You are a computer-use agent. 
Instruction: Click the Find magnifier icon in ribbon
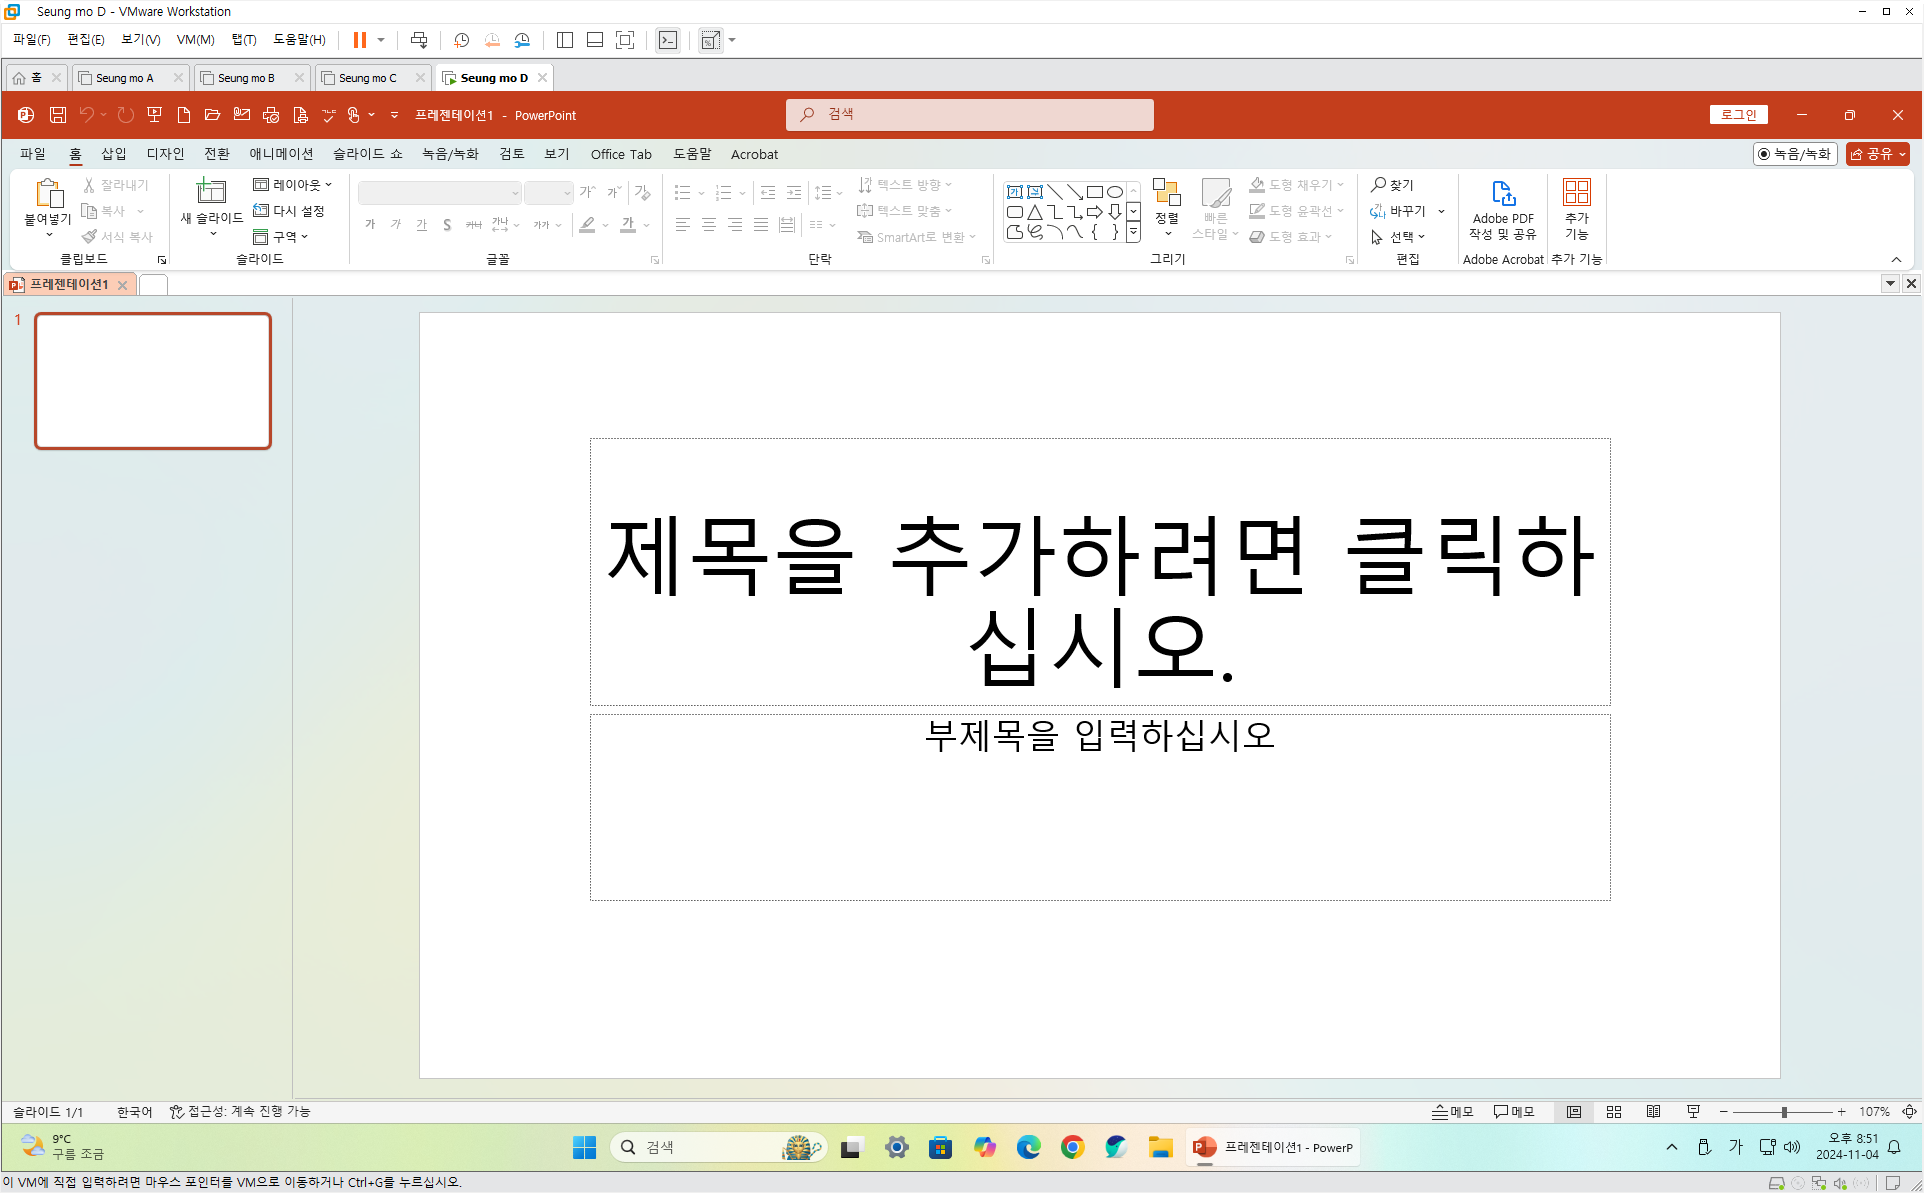(x=1378, y=185)
